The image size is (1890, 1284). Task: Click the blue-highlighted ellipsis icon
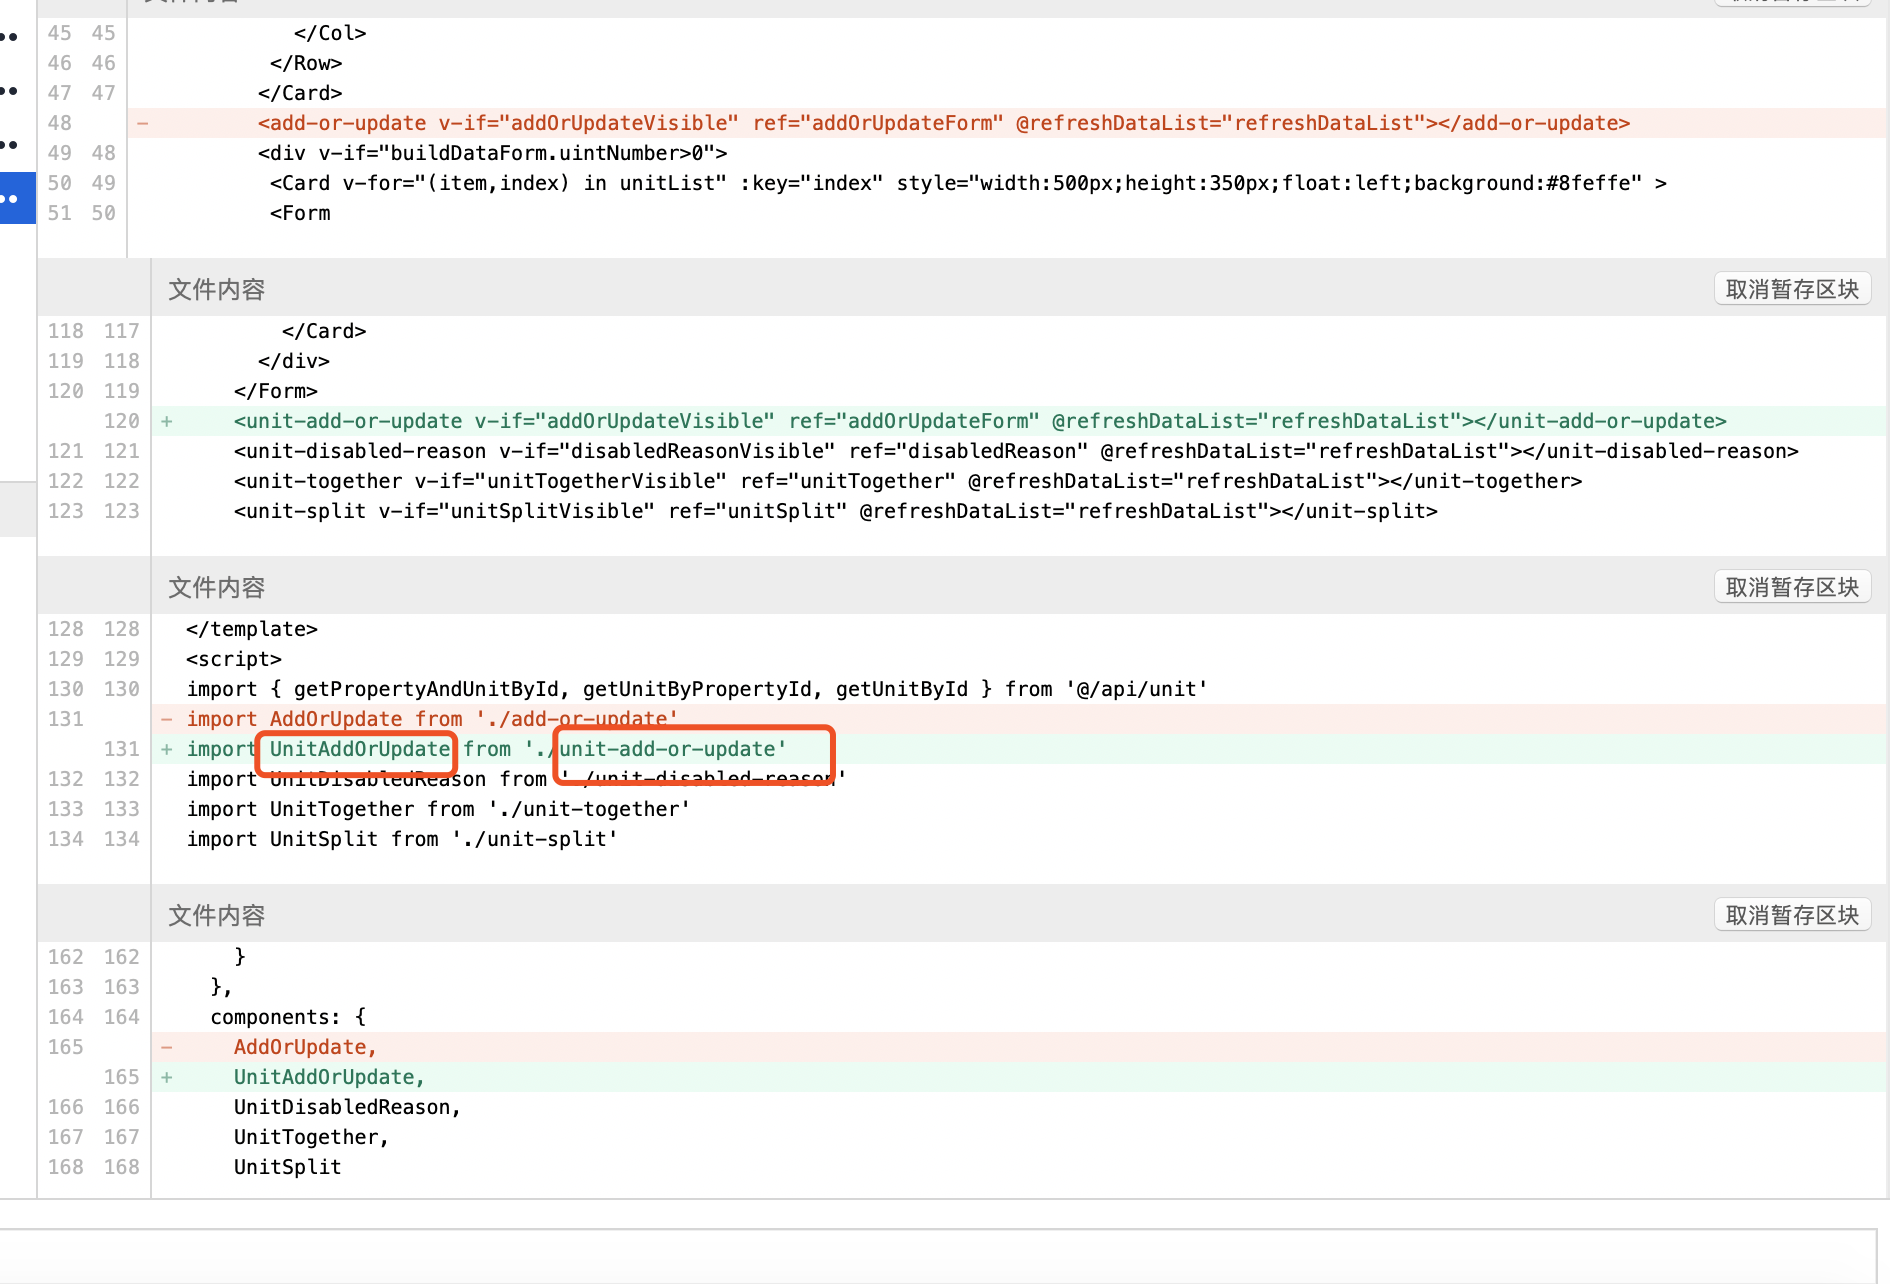point(12,198)
